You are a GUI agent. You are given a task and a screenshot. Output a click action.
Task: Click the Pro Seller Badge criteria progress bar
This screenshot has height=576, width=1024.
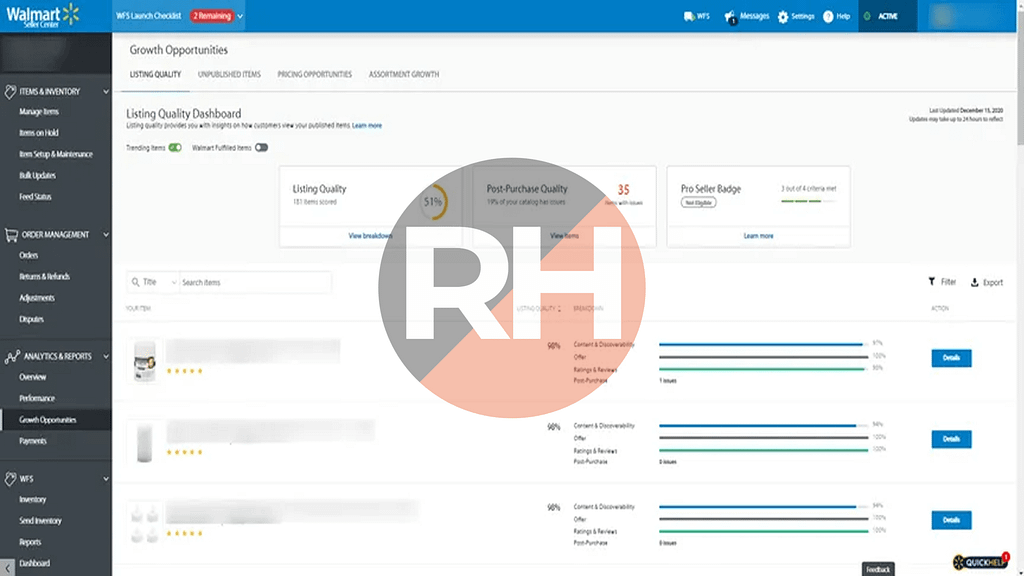pos(808,201)
